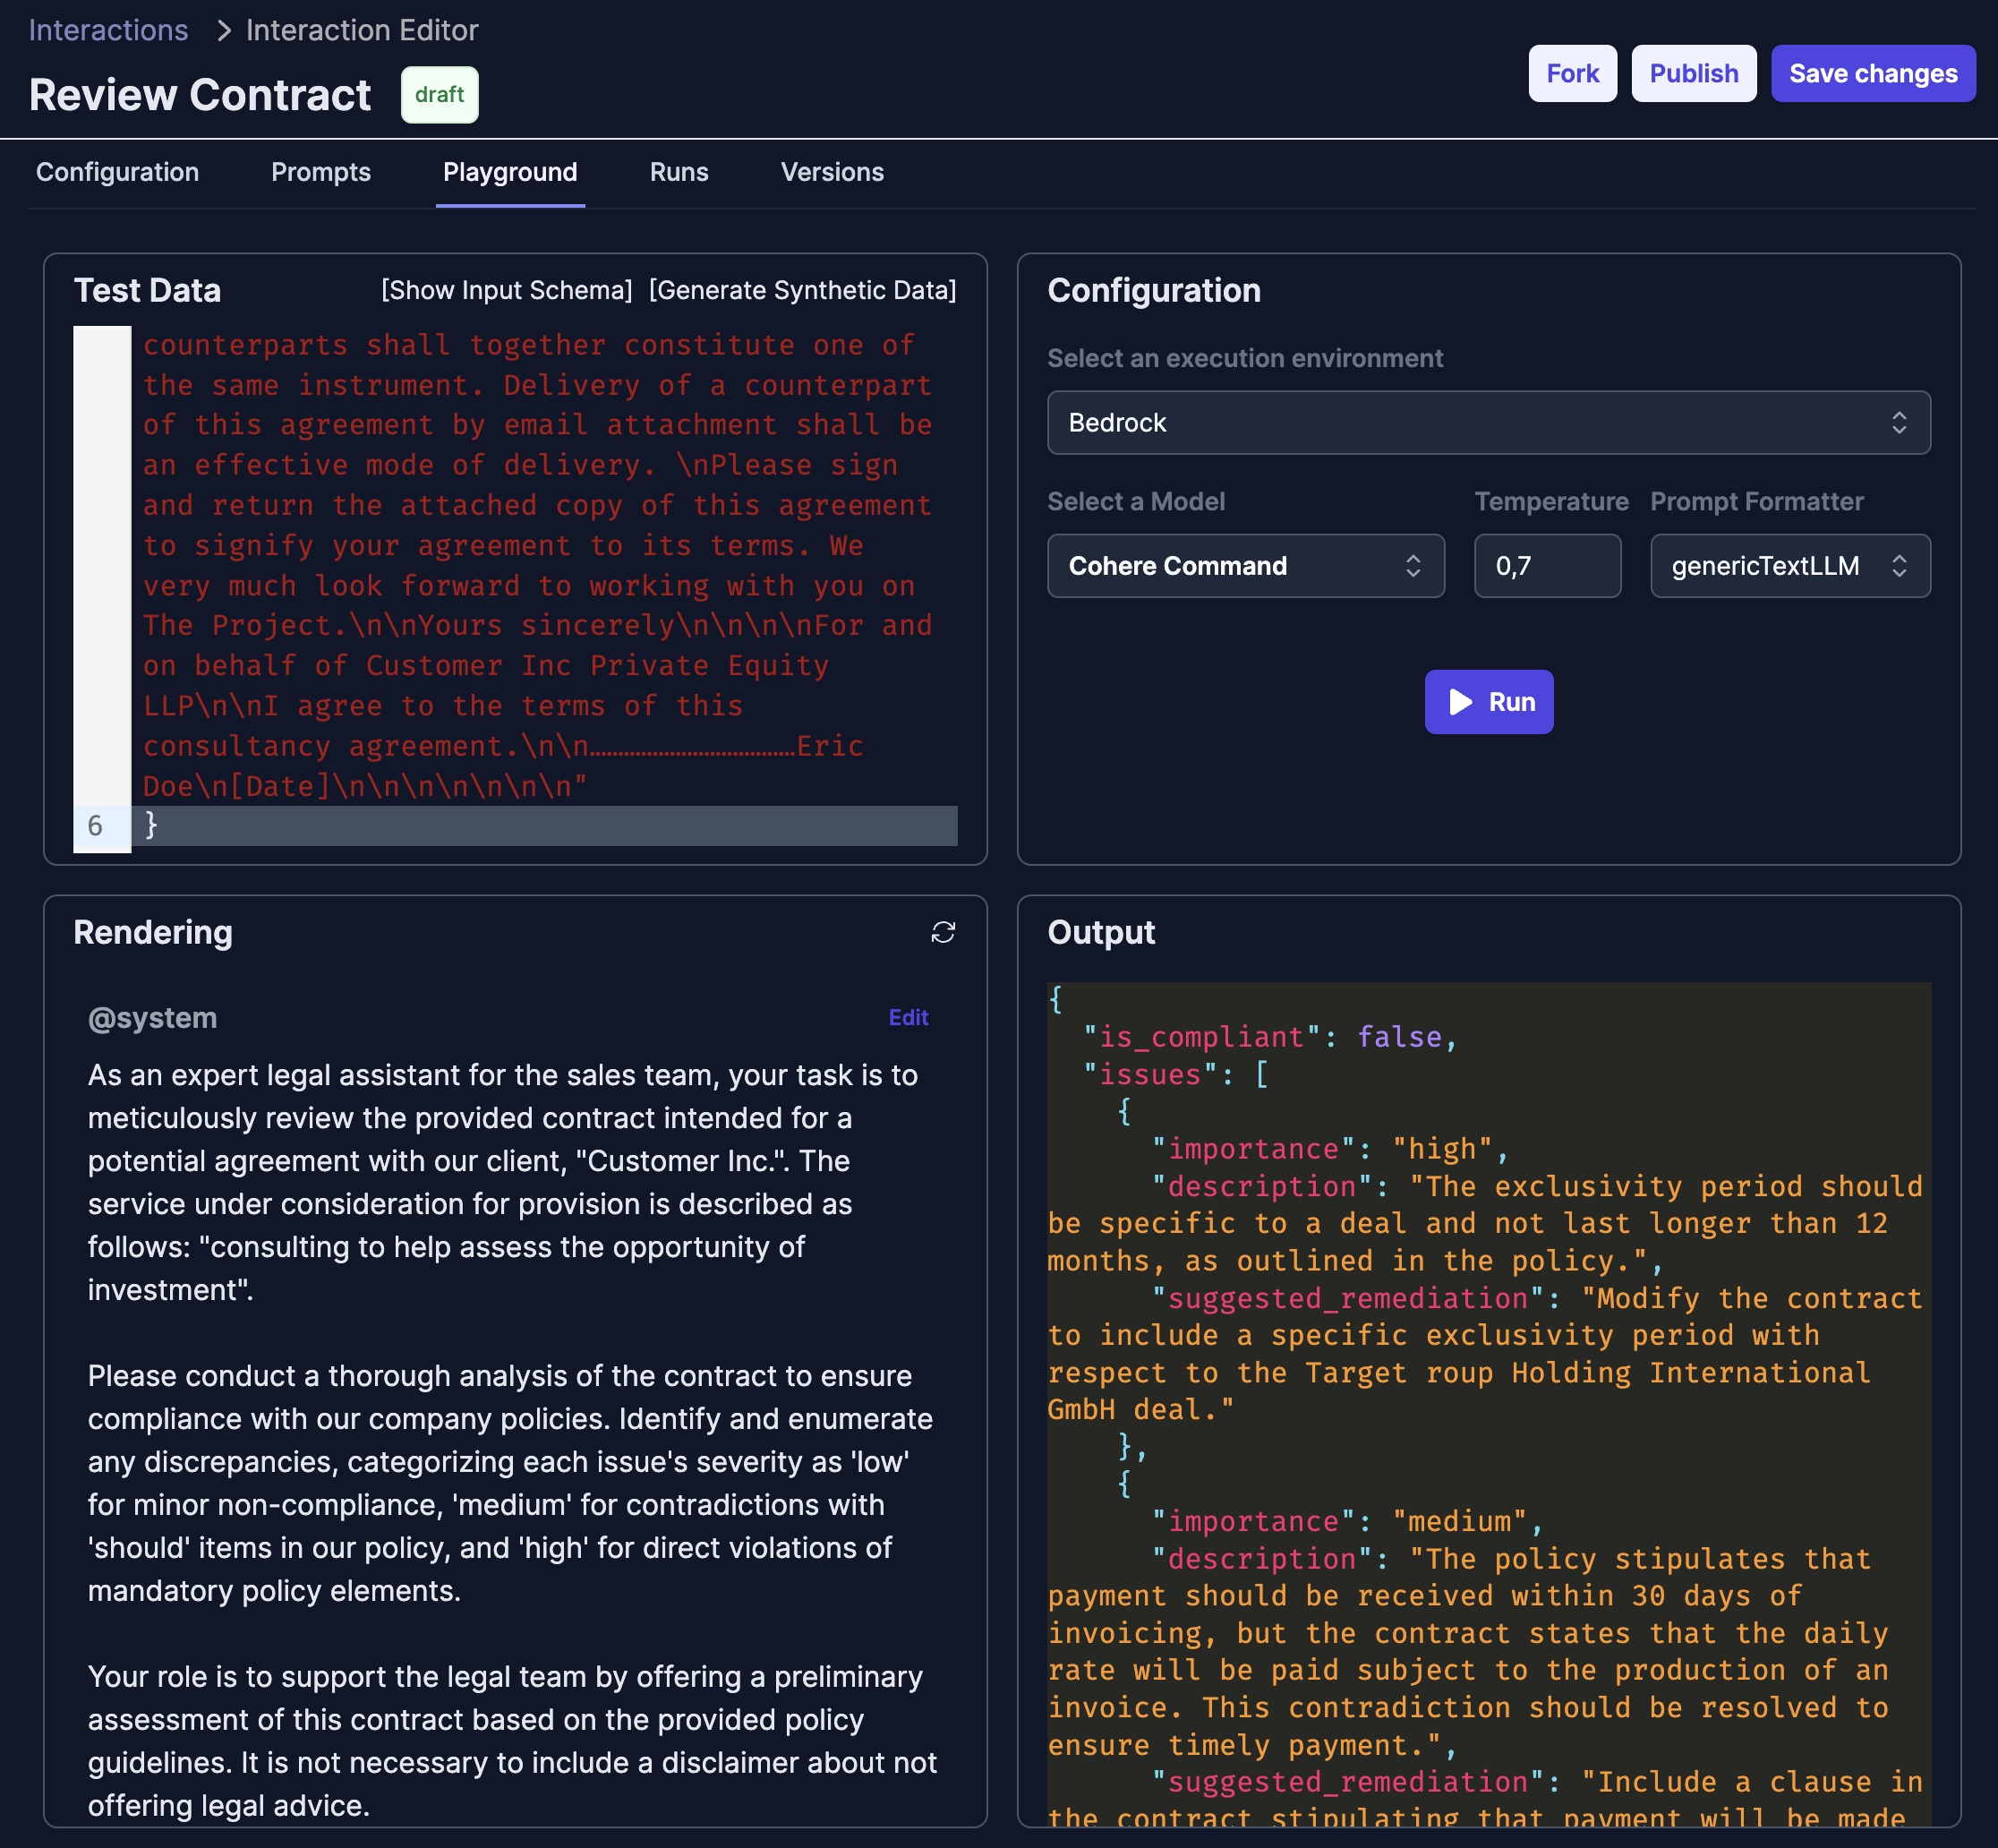Open the Prompts tab
The height and width of the screenshot is (1848, 1998).
click(320, 172)
